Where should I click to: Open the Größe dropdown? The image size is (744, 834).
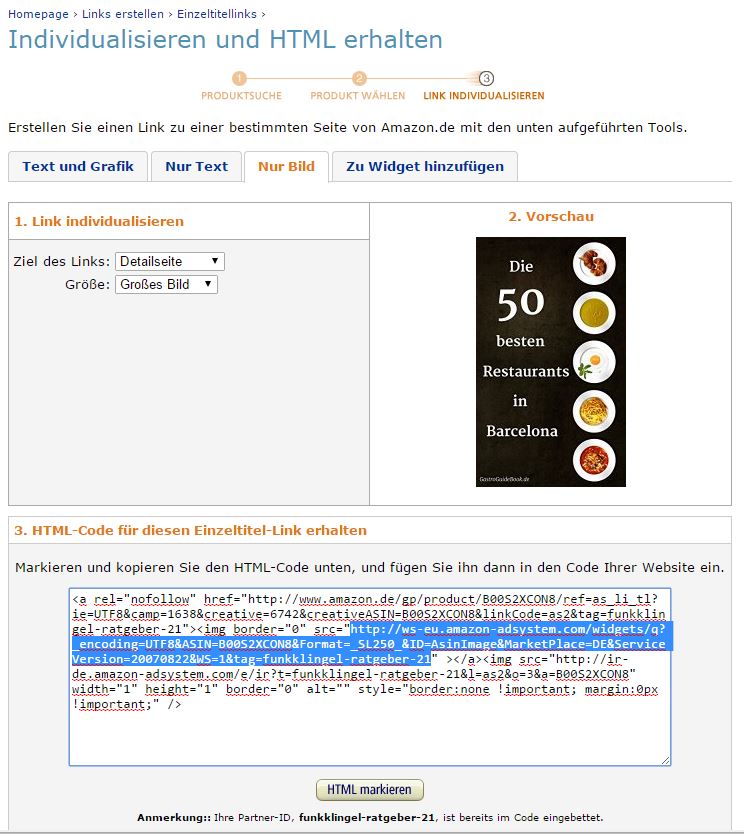(166, 284)
